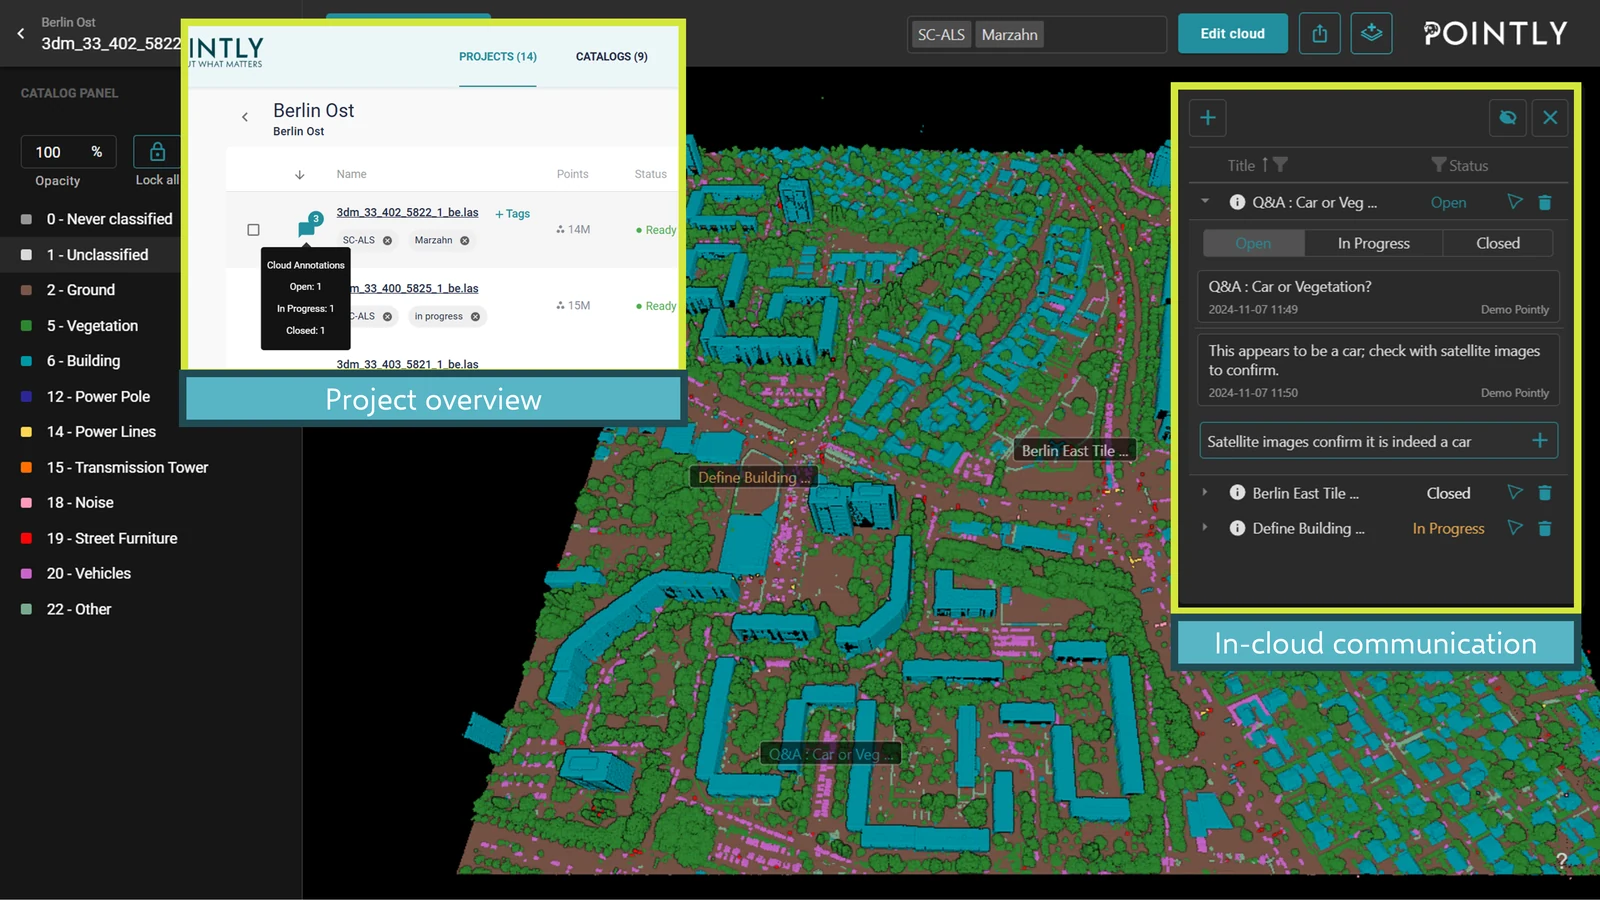The width and height of the screenshot is (1600, 900).
Task: Fly to Define Building annotation
Action: [x=1515, y=528]
